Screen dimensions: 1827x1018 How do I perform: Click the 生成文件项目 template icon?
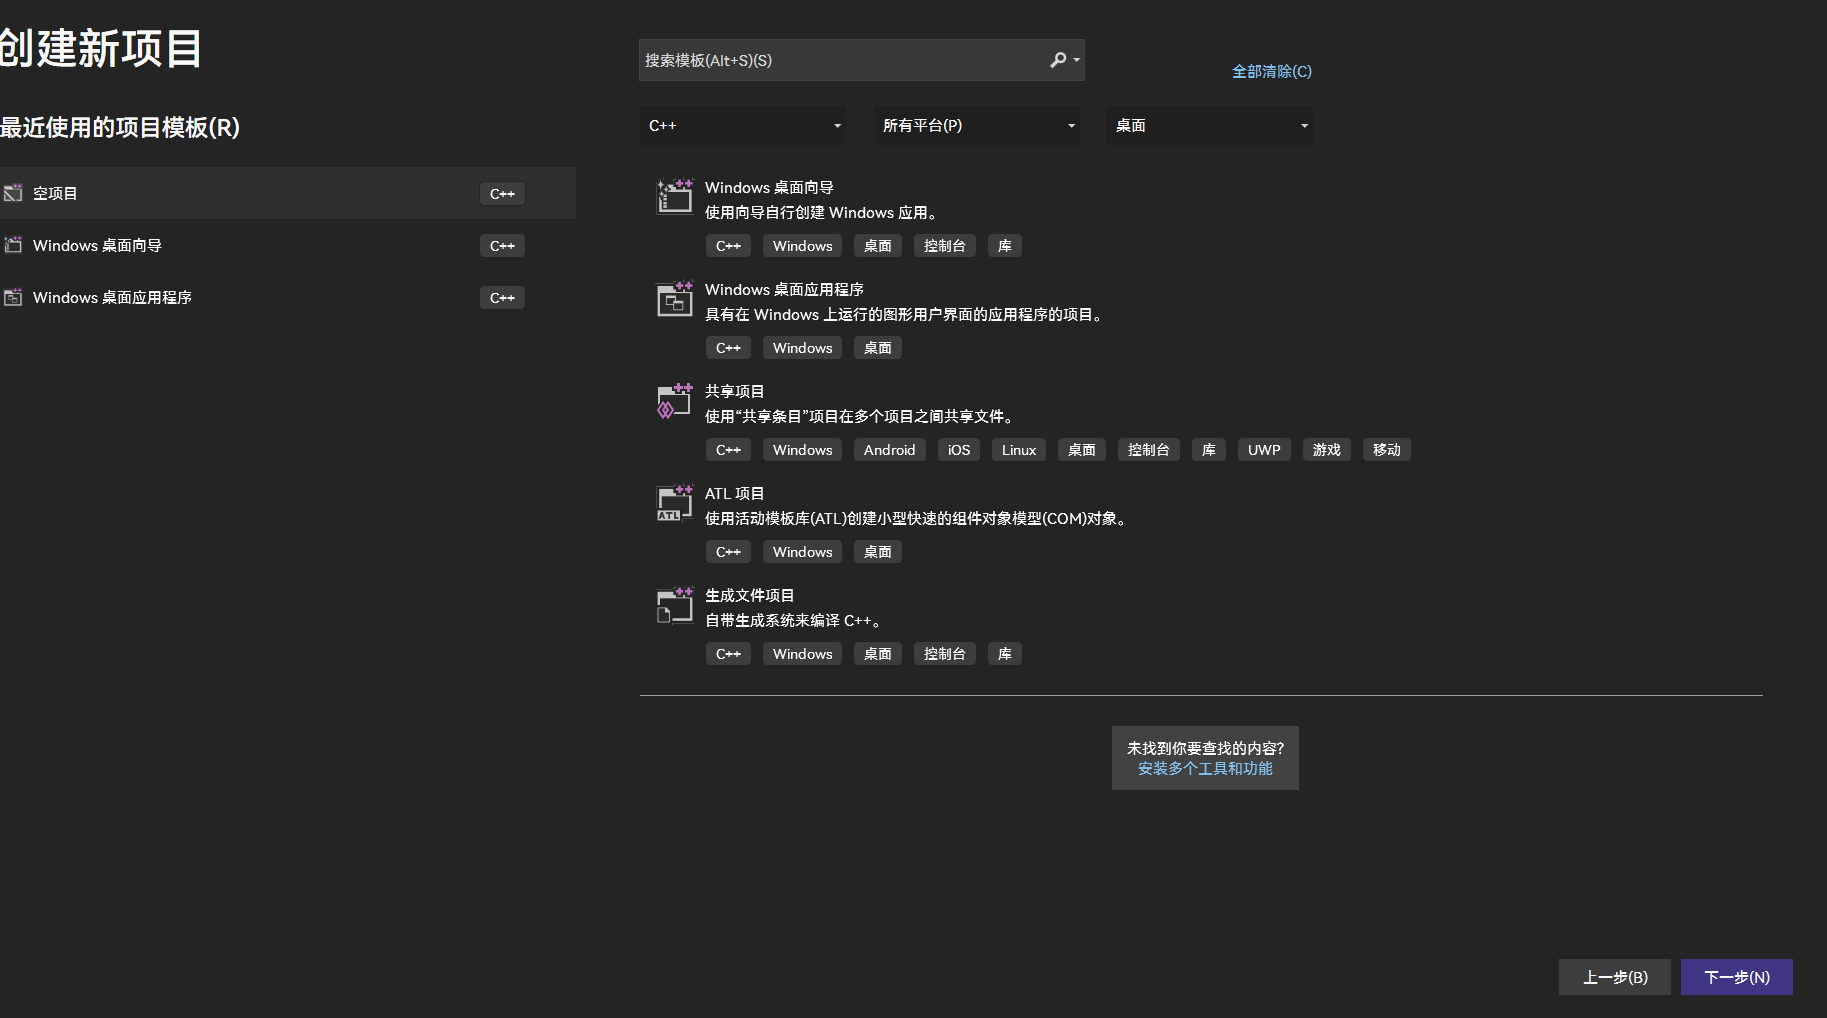pos(674,604)
